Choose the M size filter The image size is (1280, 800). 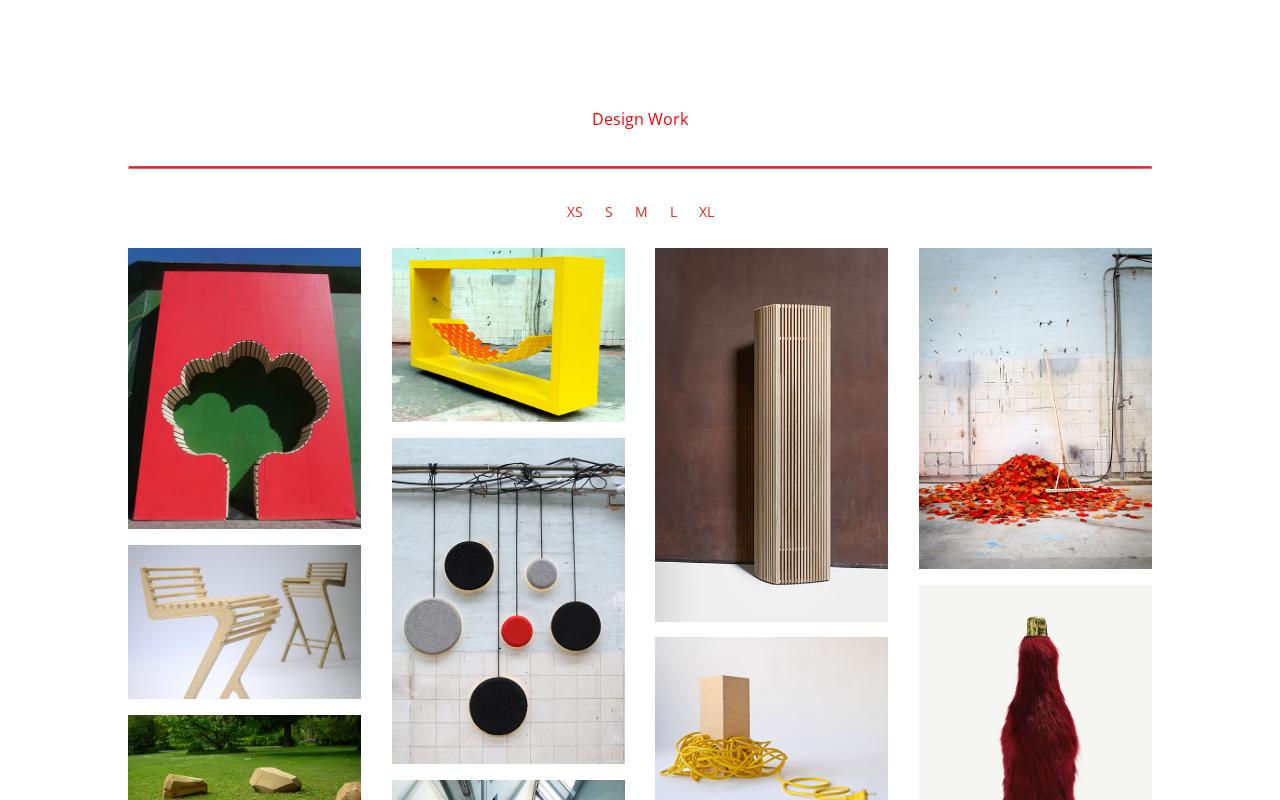[x=641, y=212]
